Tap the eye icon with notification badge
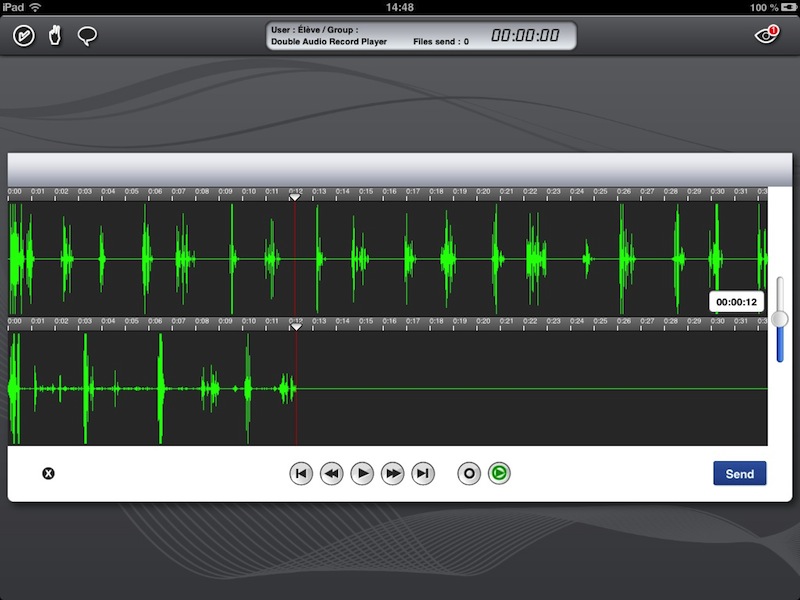This screenshot has width=800, height=600. [x=767, y=35]
